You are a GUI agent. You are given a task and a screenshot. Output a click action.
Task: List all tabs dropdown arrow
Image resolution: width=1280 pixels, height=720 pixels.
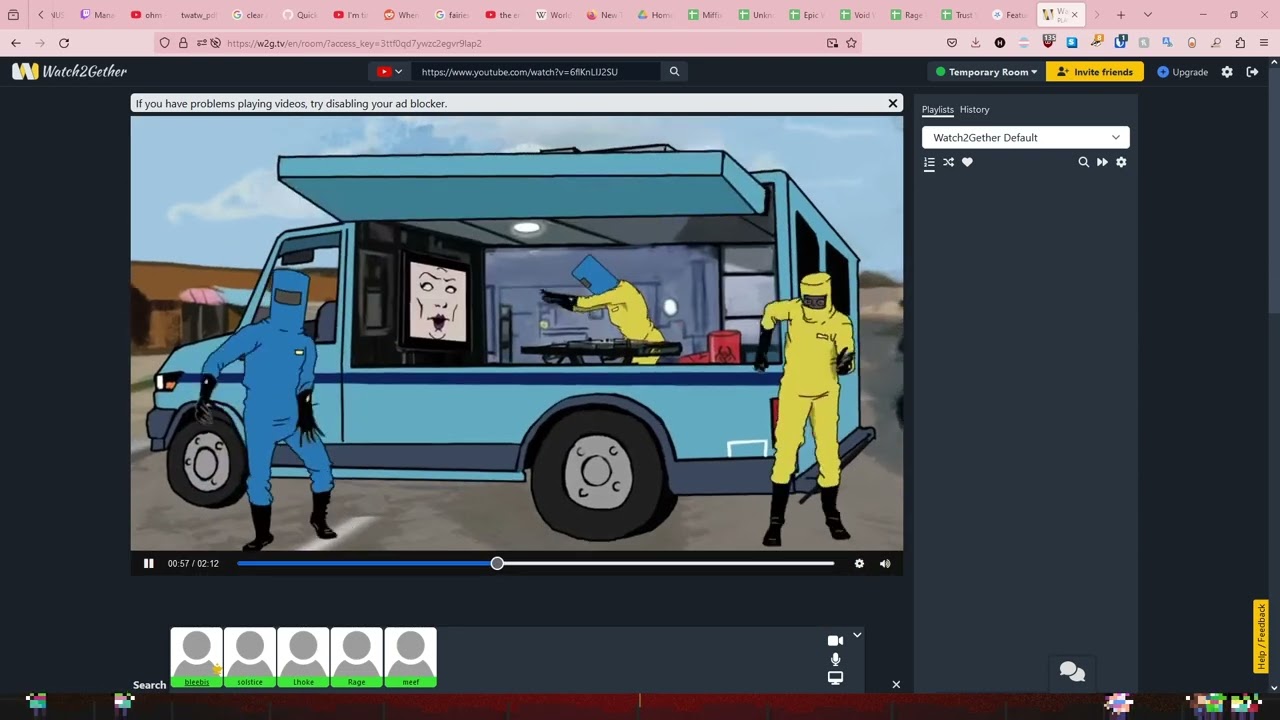[1147, 15]
